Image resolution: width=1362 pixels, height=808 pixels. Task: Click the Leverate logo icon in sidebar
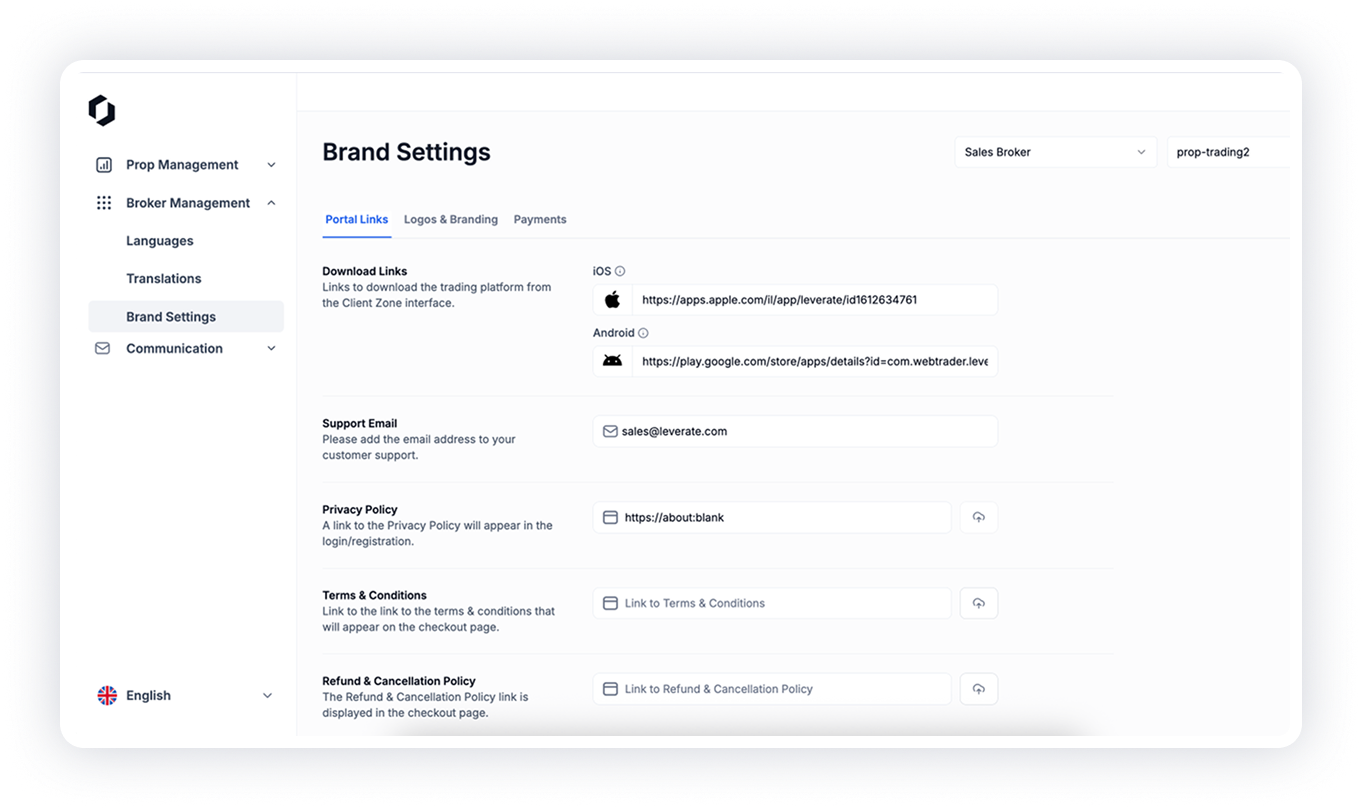[x=102, y=110]
